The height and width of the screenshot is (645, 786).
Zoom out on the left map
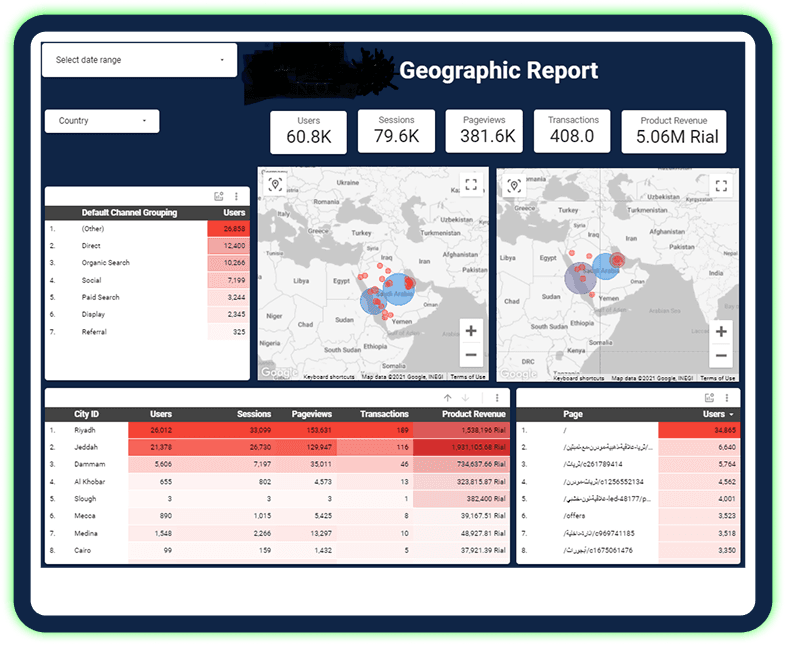pyautogui.click(x=470, y=355)
